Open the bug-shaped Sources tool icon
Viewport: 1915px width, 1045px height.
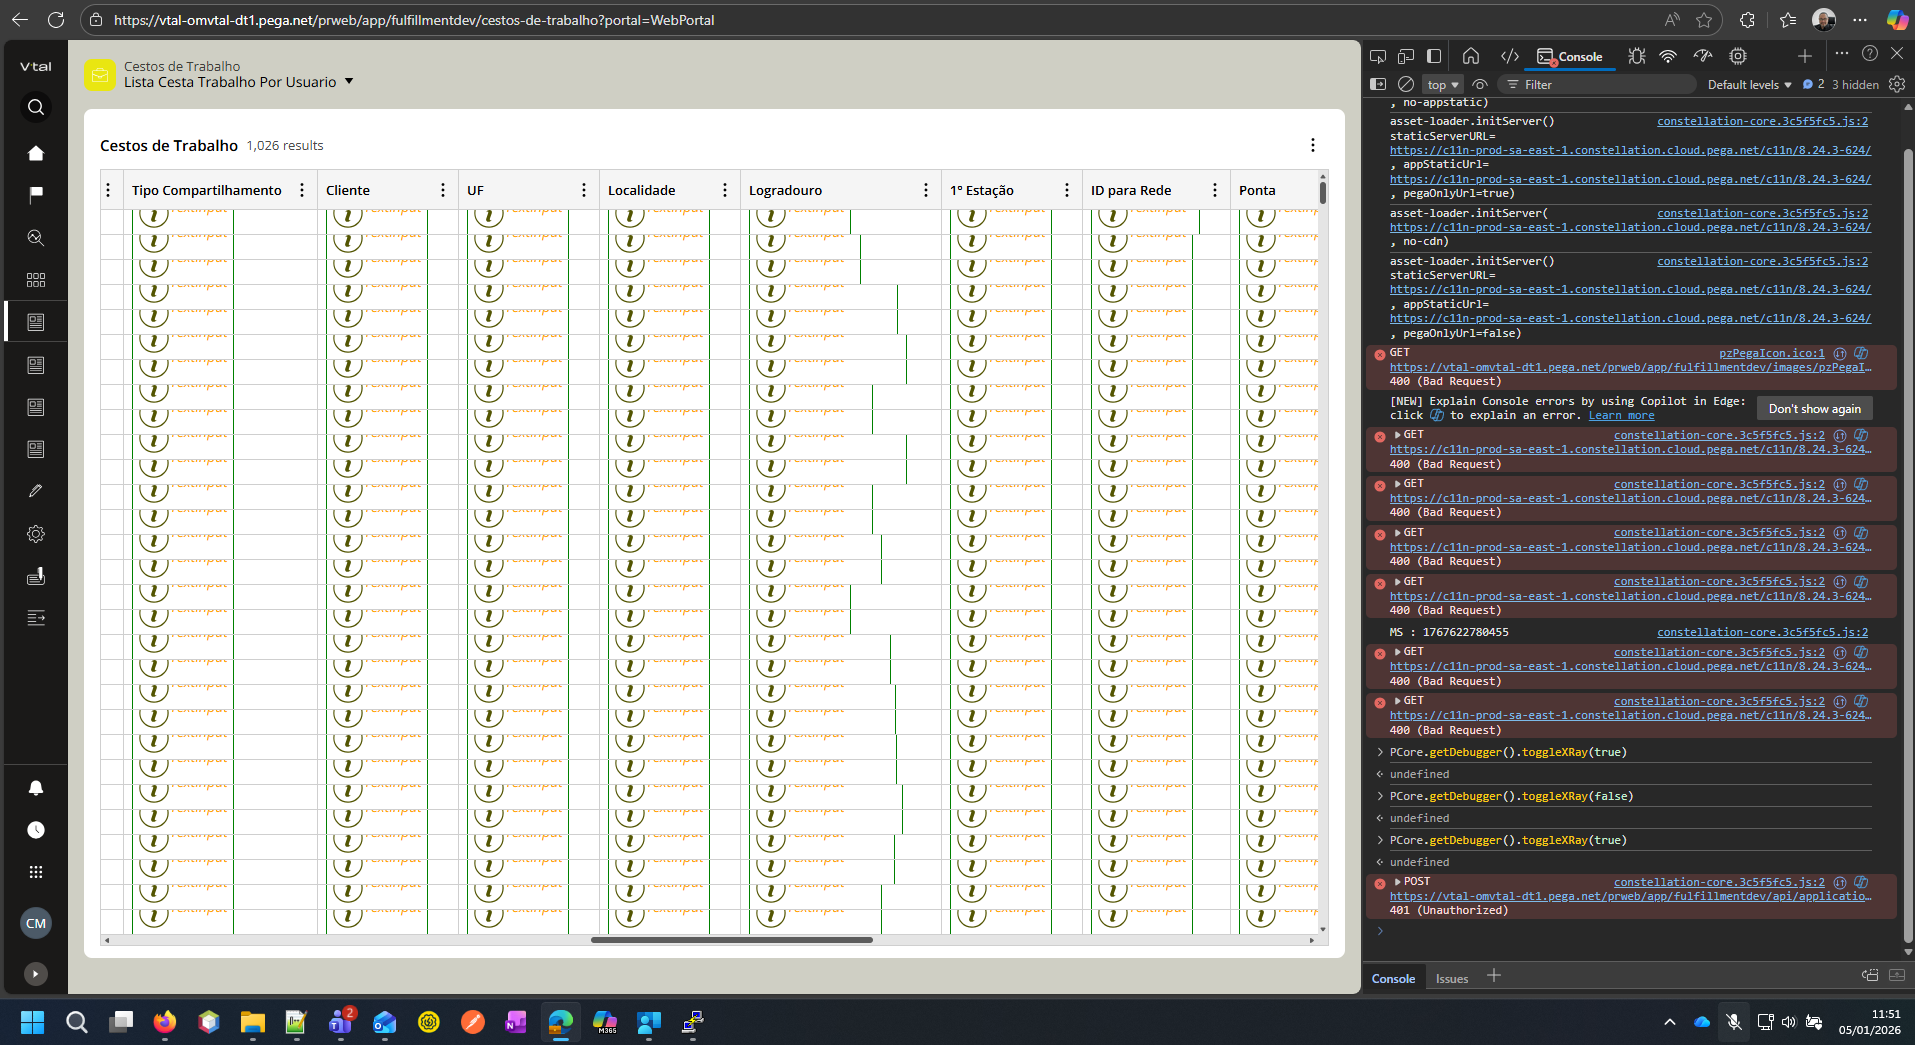click(1636, 56)
